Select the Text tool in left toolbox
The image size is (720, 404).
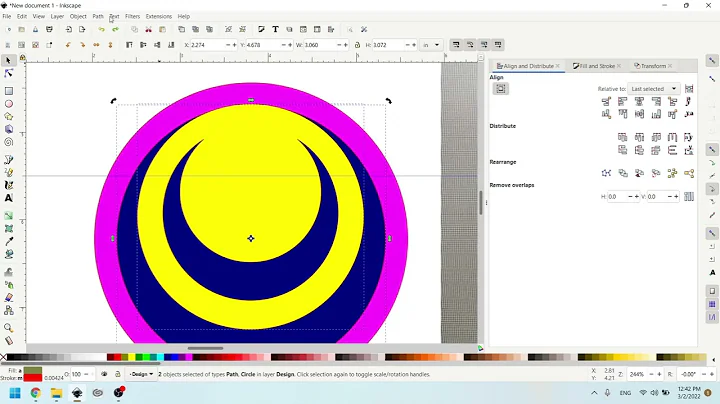pos(8,198)
